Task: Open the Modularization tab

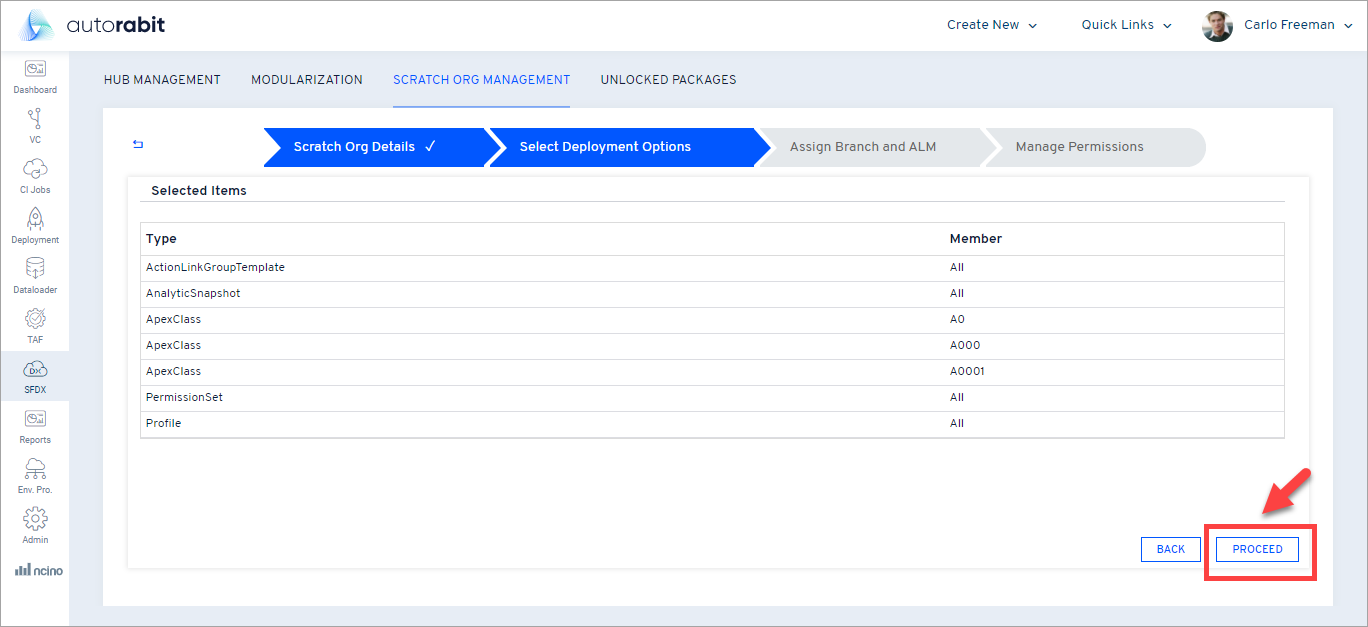Action: 307,80
